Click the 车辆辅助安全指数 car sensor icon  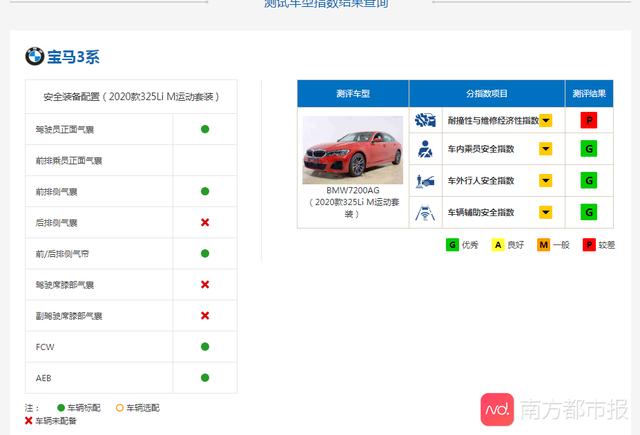425,212
